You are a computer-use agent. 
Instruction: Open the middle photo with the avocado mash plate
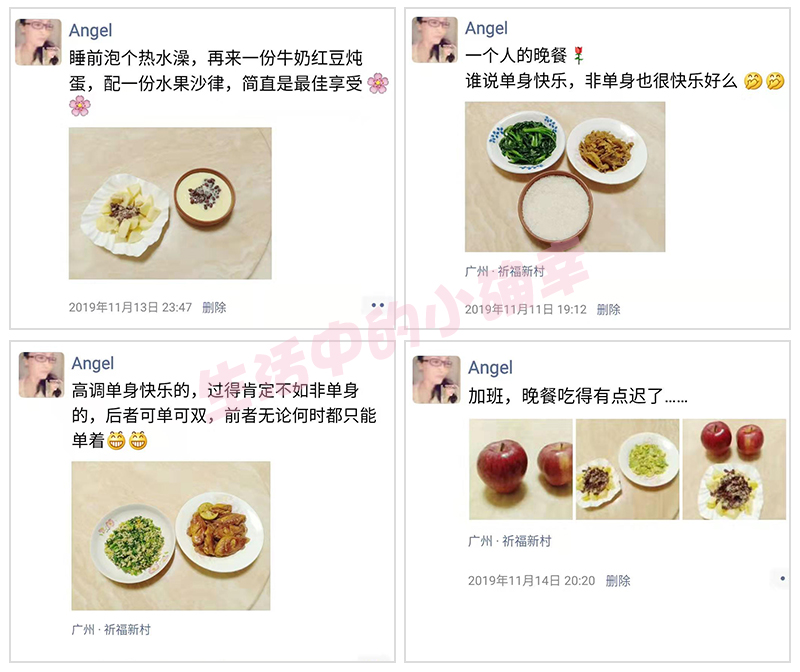tap(628, 469)
